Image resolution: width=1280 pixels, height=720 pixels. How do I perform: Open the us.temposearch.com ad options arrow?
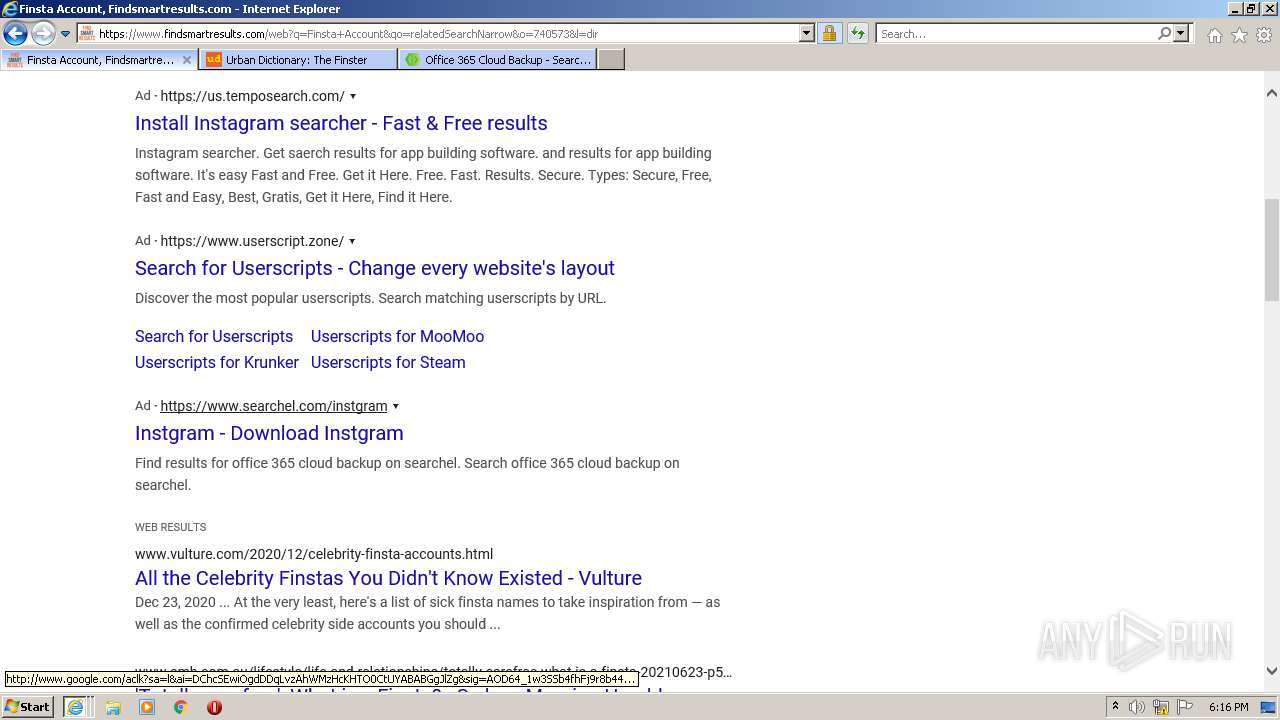[x=352, y=97]
